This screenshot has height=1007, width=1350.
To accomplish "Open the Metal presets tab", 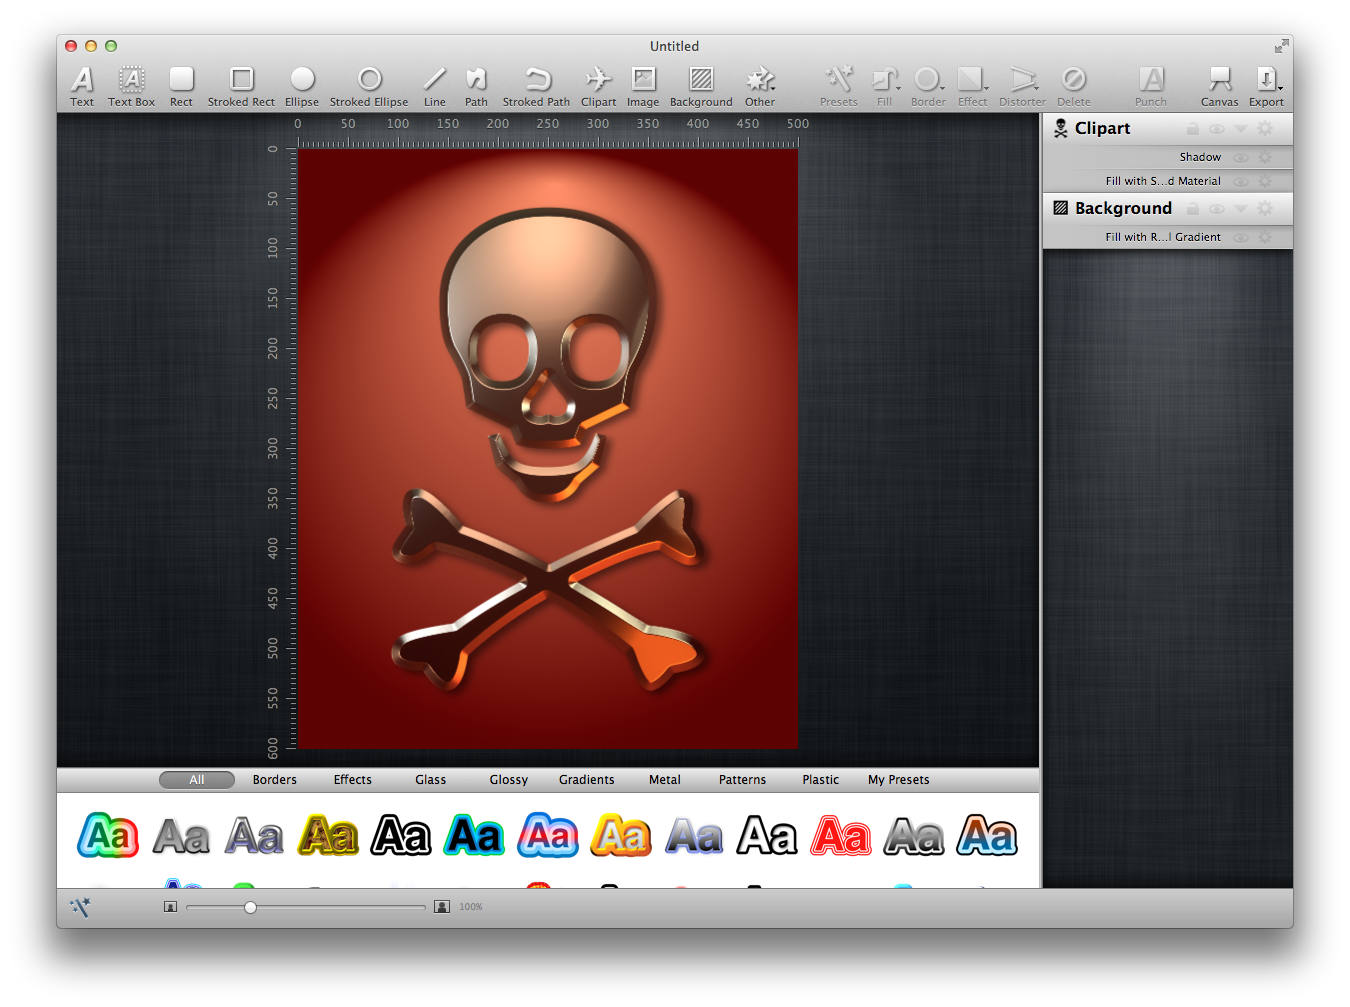I will (x=664, y=780).
